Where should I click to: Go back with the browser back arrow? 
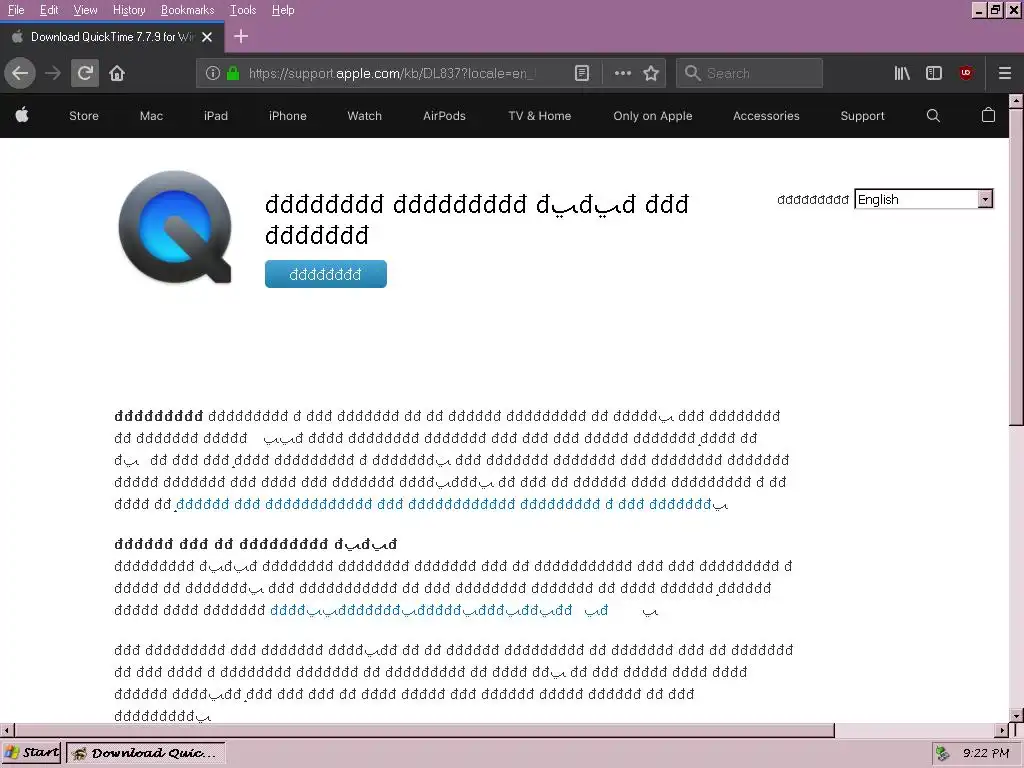(20, 73)
